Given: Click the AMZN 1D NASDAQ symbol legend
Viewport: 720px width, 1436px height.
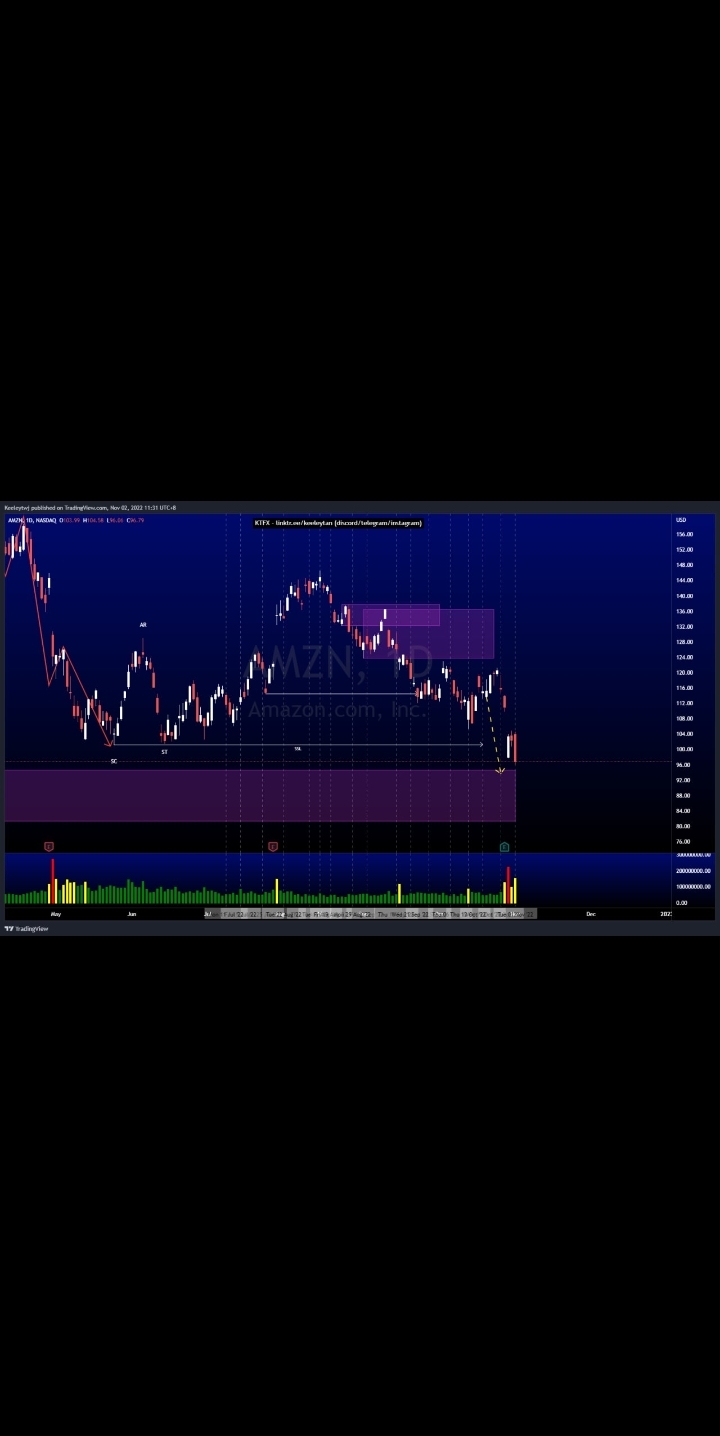Looking at the screenshot, I should [32, 520].
